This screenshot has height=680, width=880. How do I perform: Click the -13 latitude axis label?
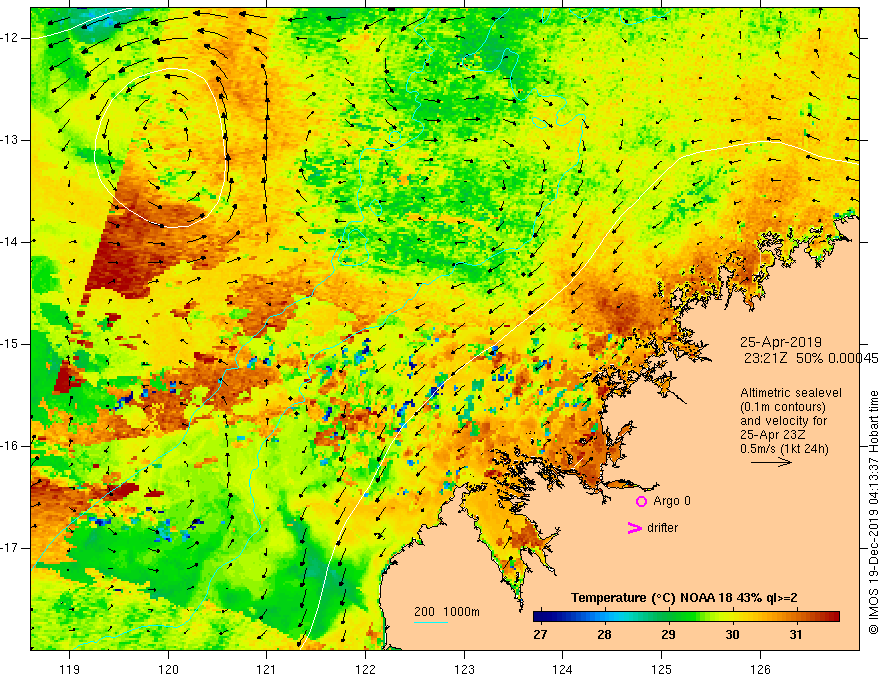(10, 140)
